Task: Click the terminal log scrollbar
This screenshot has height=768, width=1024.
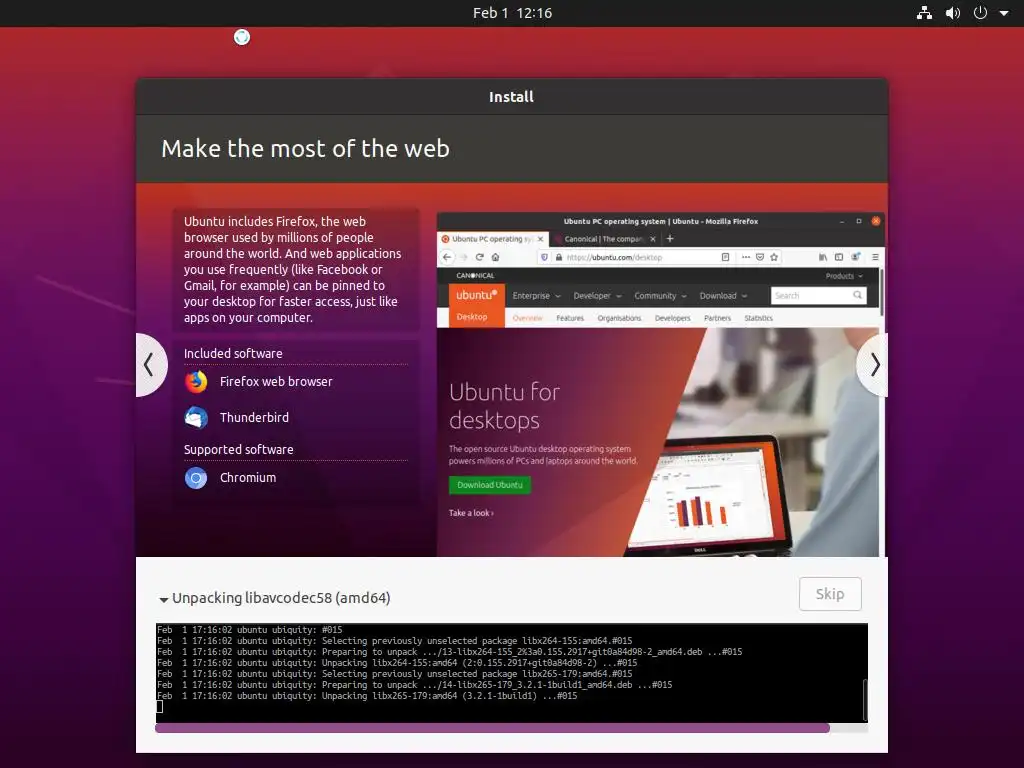Action: point(865,699)
